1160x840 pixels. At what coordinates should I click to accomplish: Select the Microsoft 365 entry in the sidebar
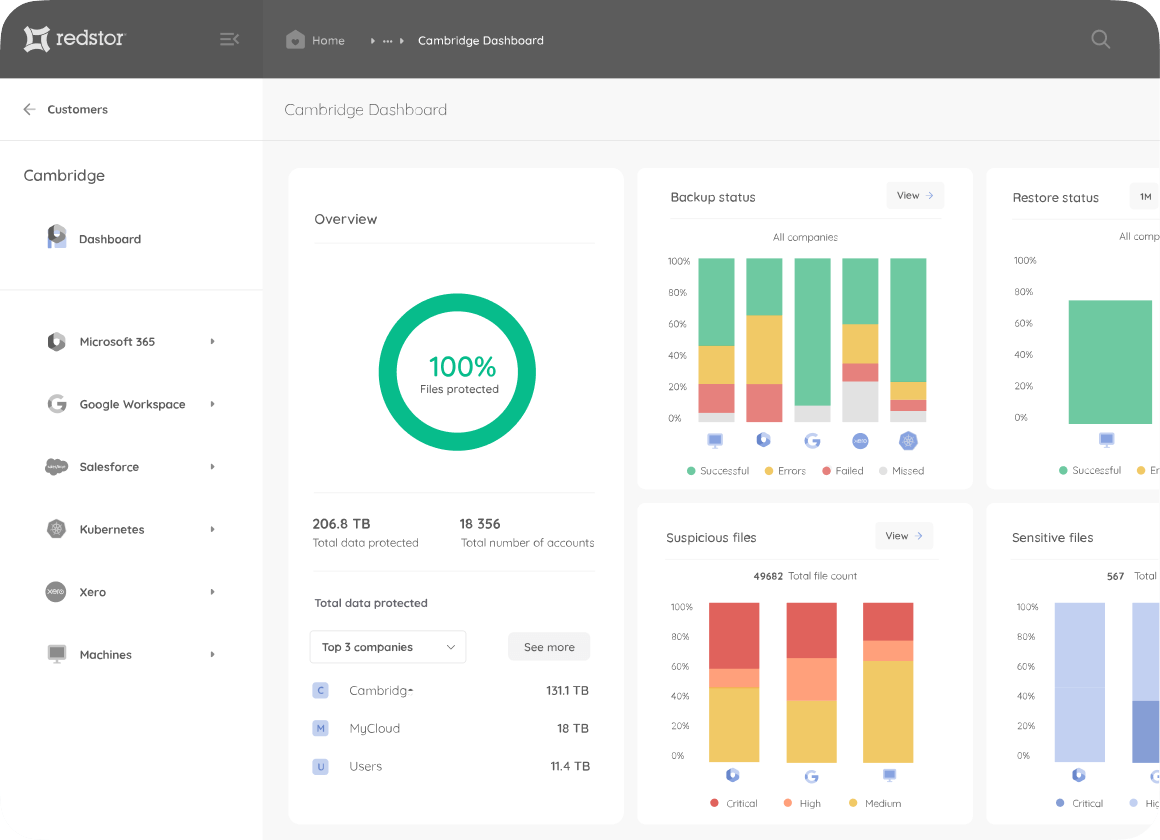tap(117, 341)
